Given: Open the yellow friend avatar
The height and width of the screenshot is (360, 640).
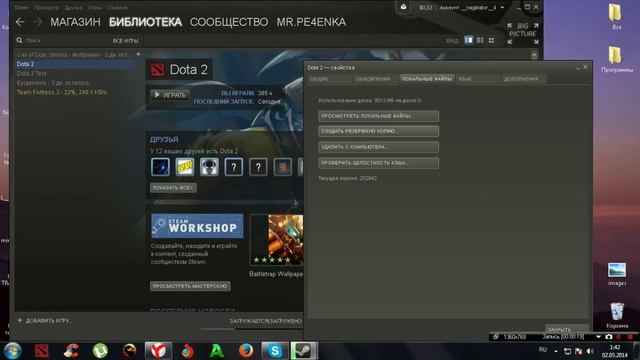Looking at the screenshot, I should click(x=184, y=167).
